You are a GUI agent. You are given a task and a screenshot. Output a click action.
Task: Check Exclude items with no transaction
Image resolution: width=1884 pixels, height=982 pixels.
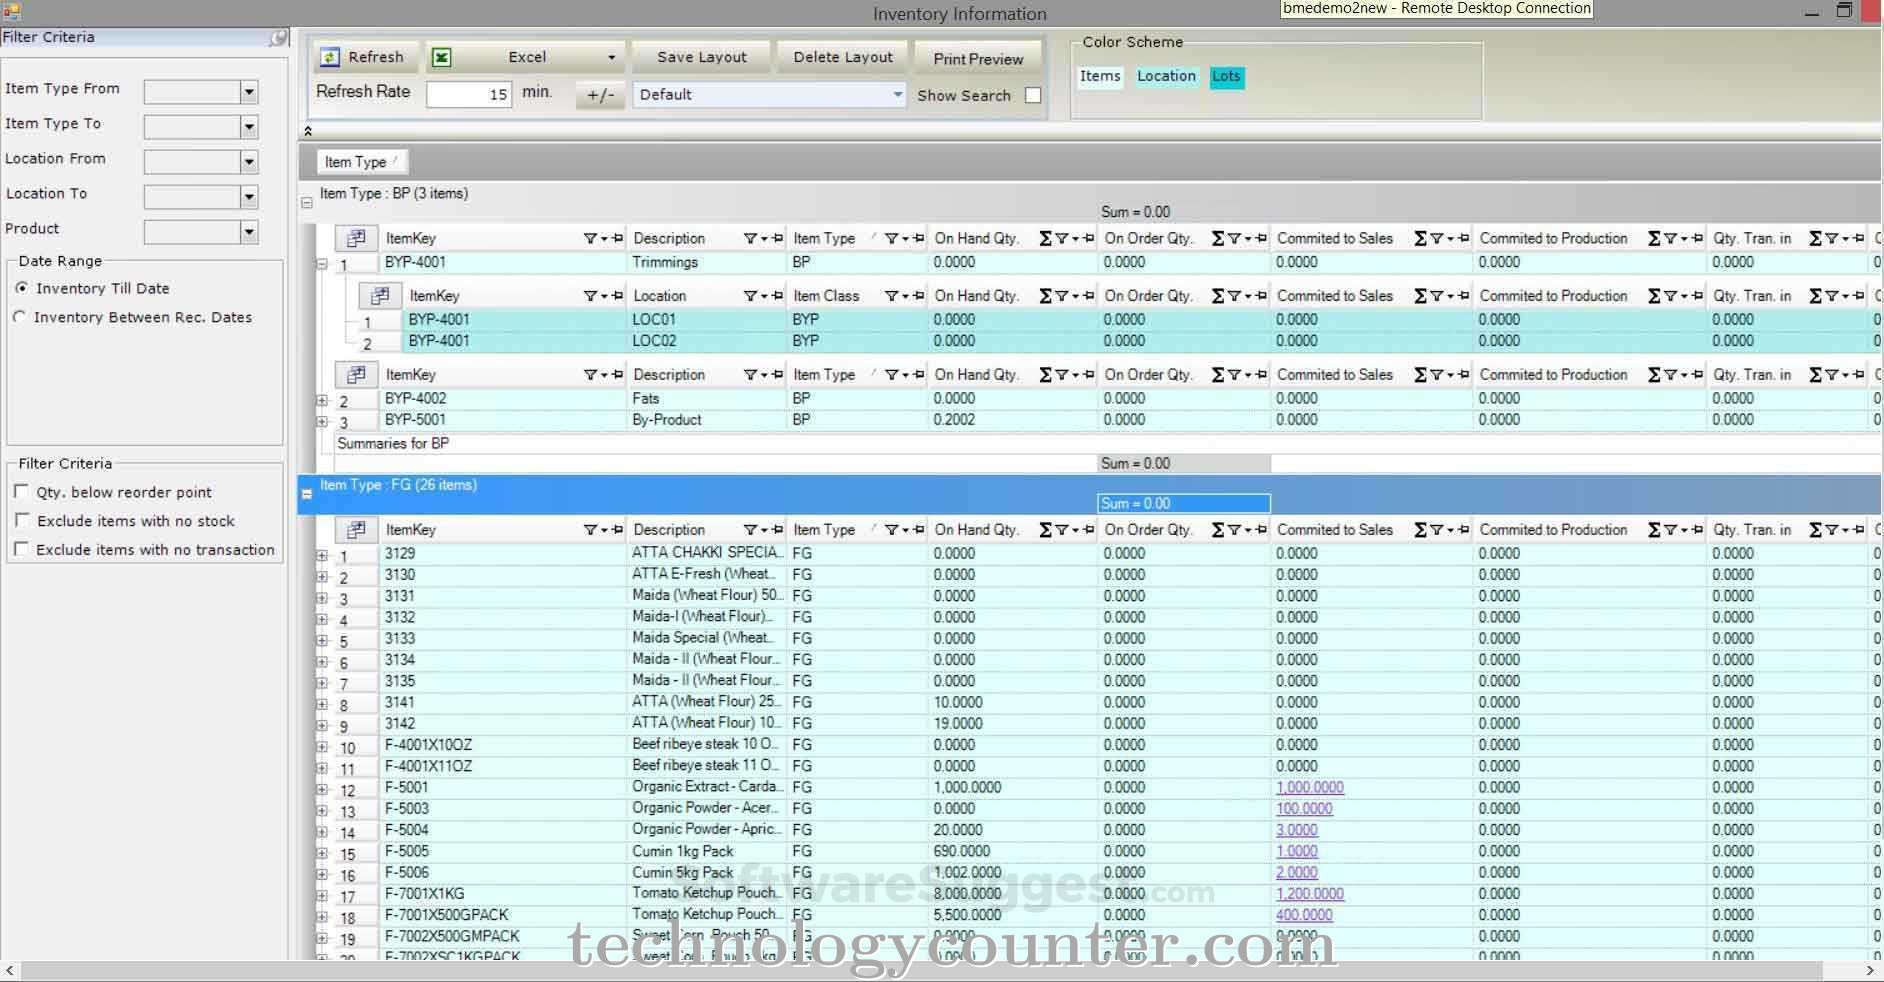[x=21, y=549]
